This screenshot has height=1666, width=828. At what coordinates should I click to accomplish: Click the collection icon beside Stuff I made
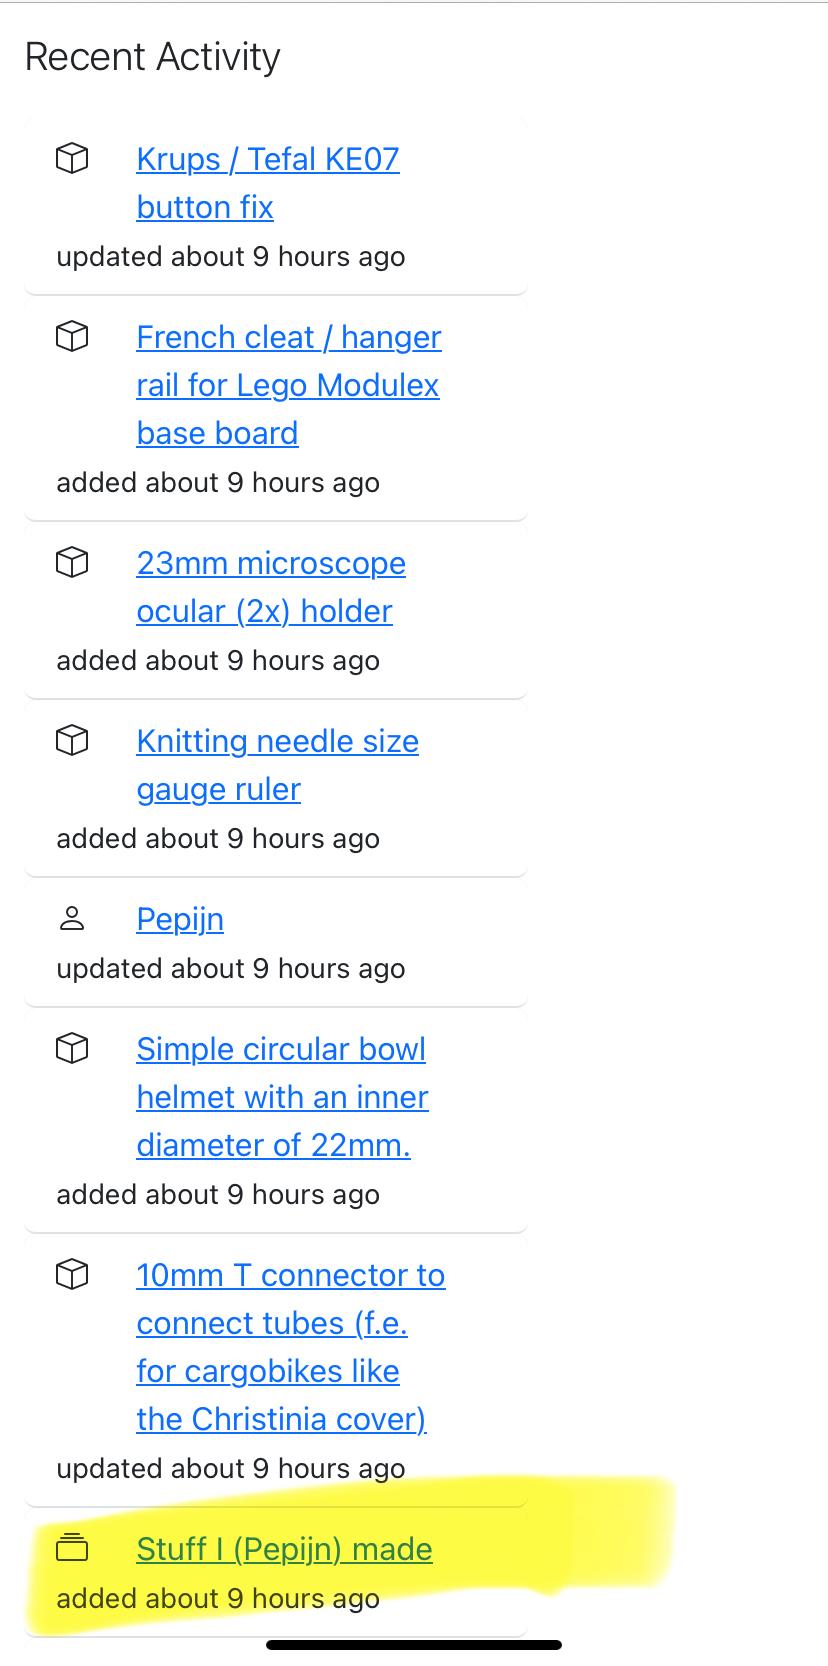(72, 1548)
